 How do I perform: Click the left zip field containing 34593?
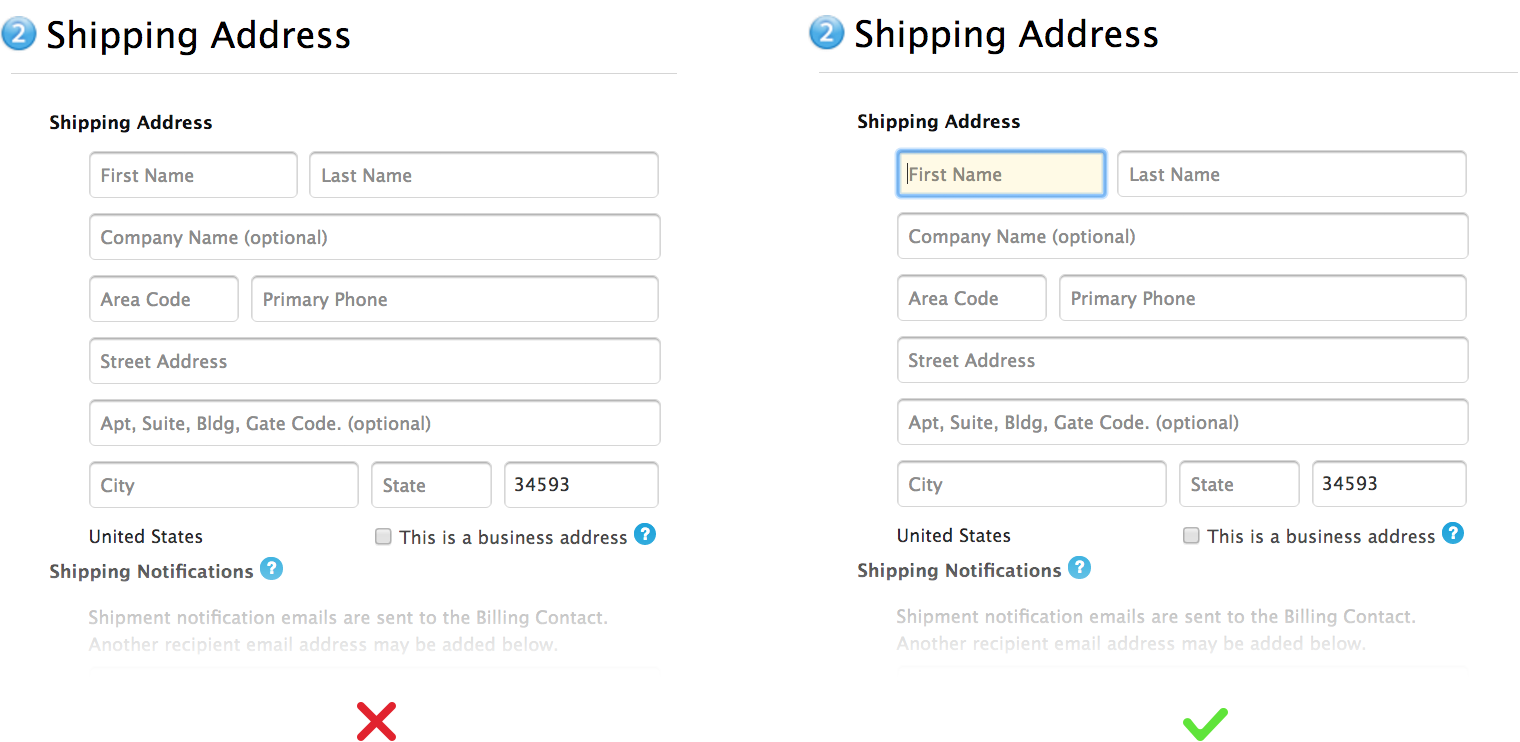[x=581, y=485]
